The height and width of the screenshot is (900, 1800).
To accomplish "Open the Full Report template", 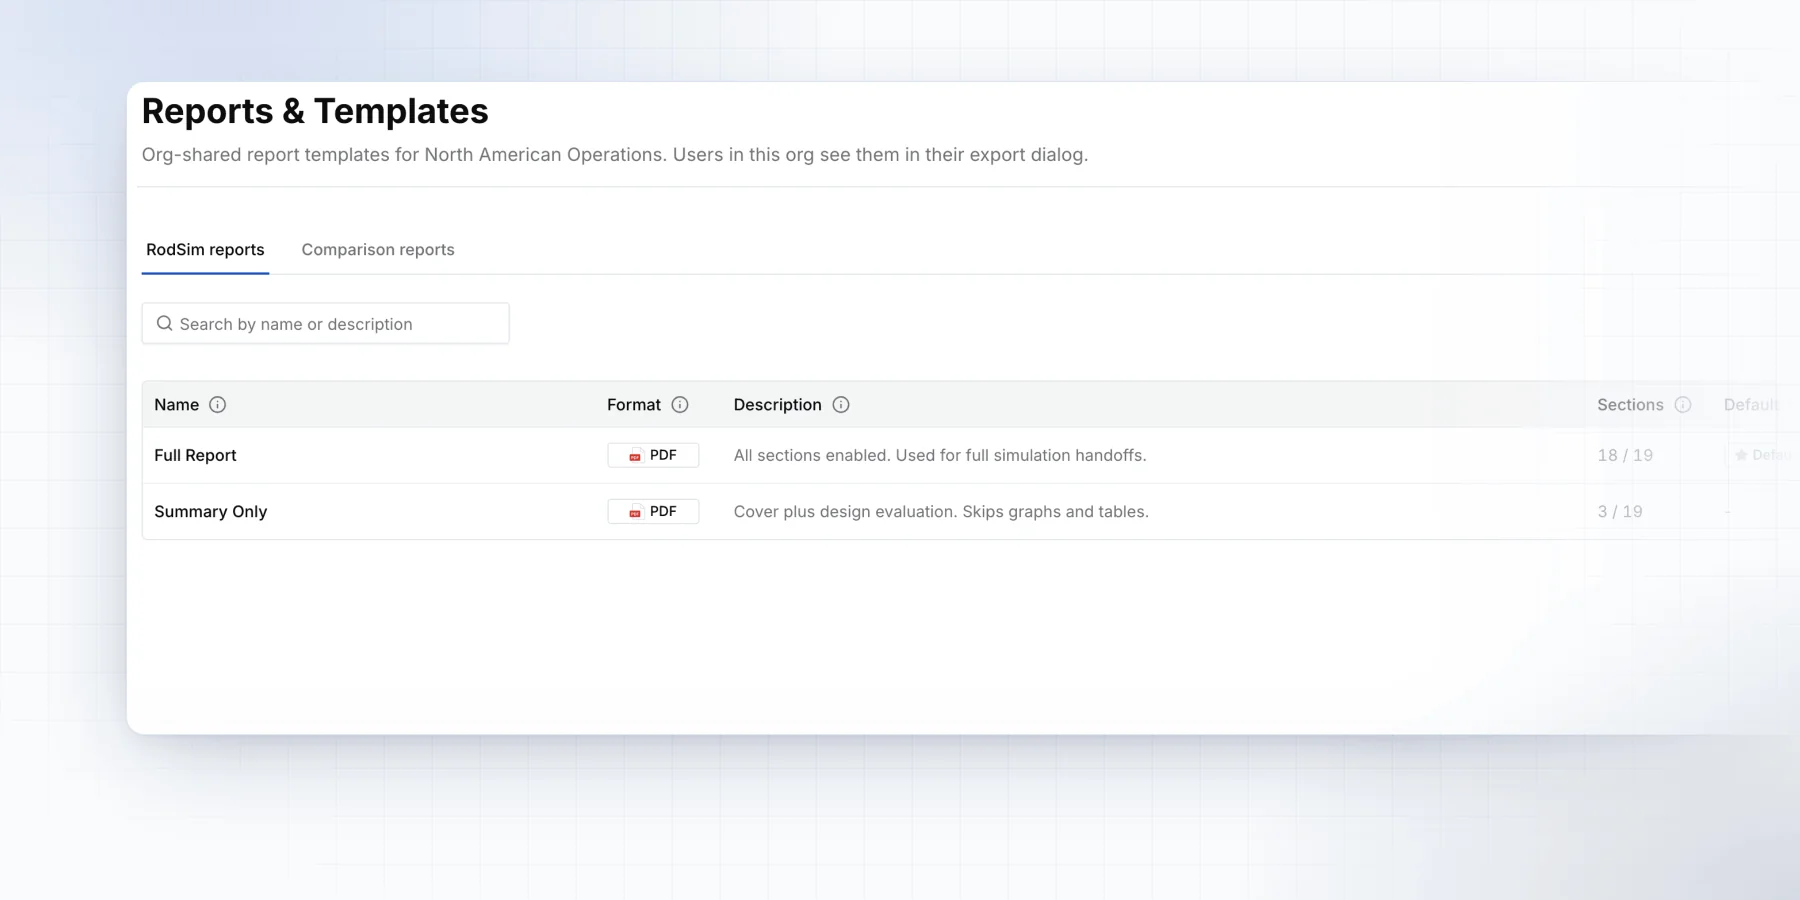I will [195, 455].
